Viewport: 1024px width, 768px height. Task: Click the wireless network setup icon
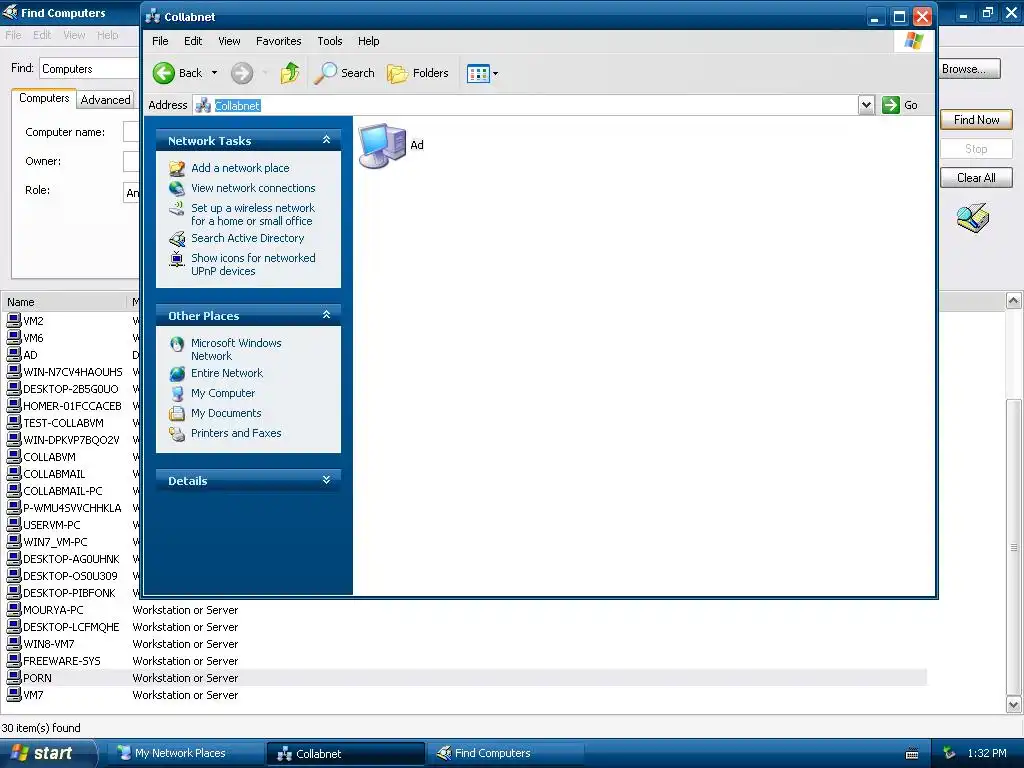177,208
